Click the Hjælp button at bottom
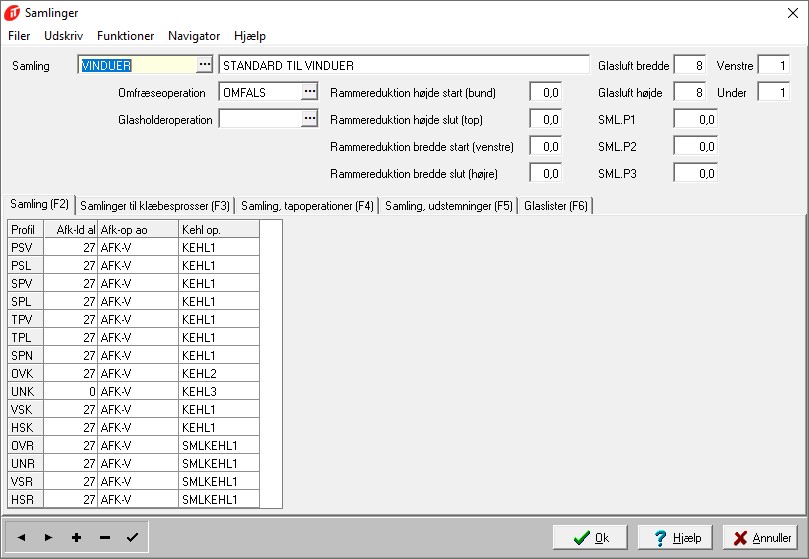This screenshot has height=559, width=809. pyautogui.click(x=675, y=538)
